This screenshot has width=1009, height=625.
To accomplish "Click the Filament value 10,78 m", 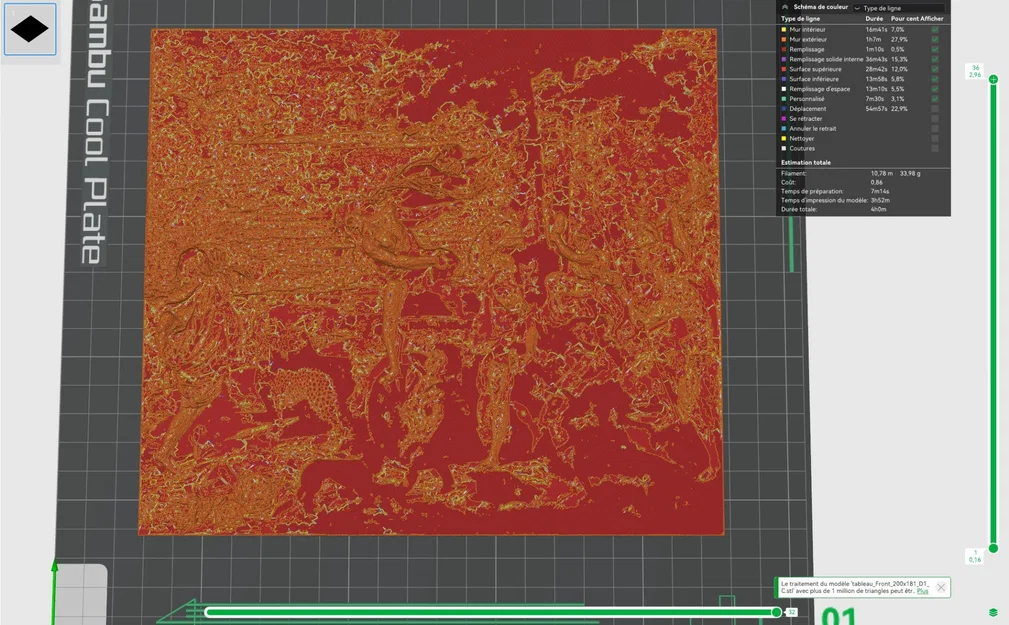I will [x=882, y=174].
